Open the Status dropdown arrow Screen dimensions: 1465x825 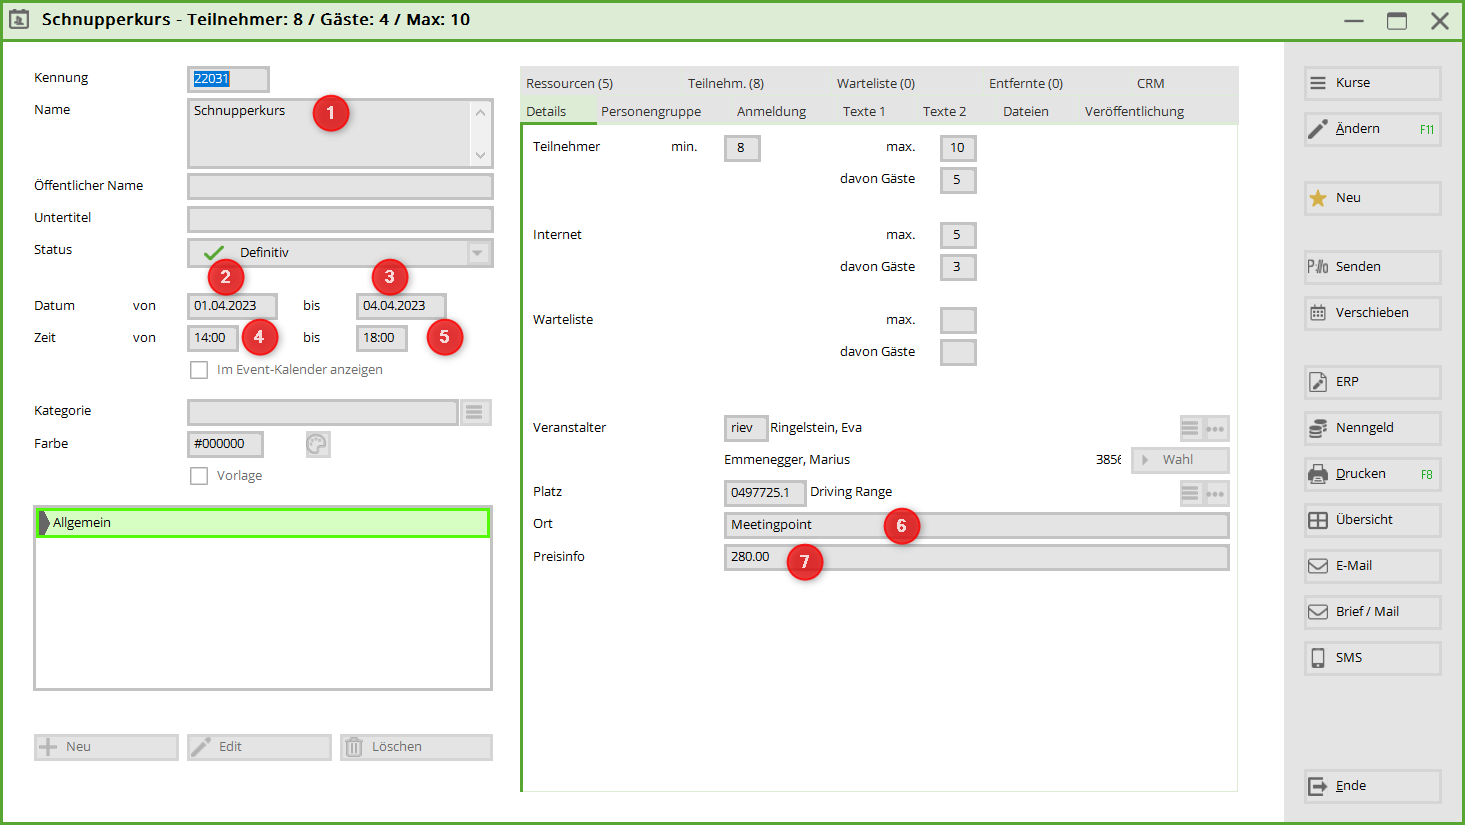[478, 253]
